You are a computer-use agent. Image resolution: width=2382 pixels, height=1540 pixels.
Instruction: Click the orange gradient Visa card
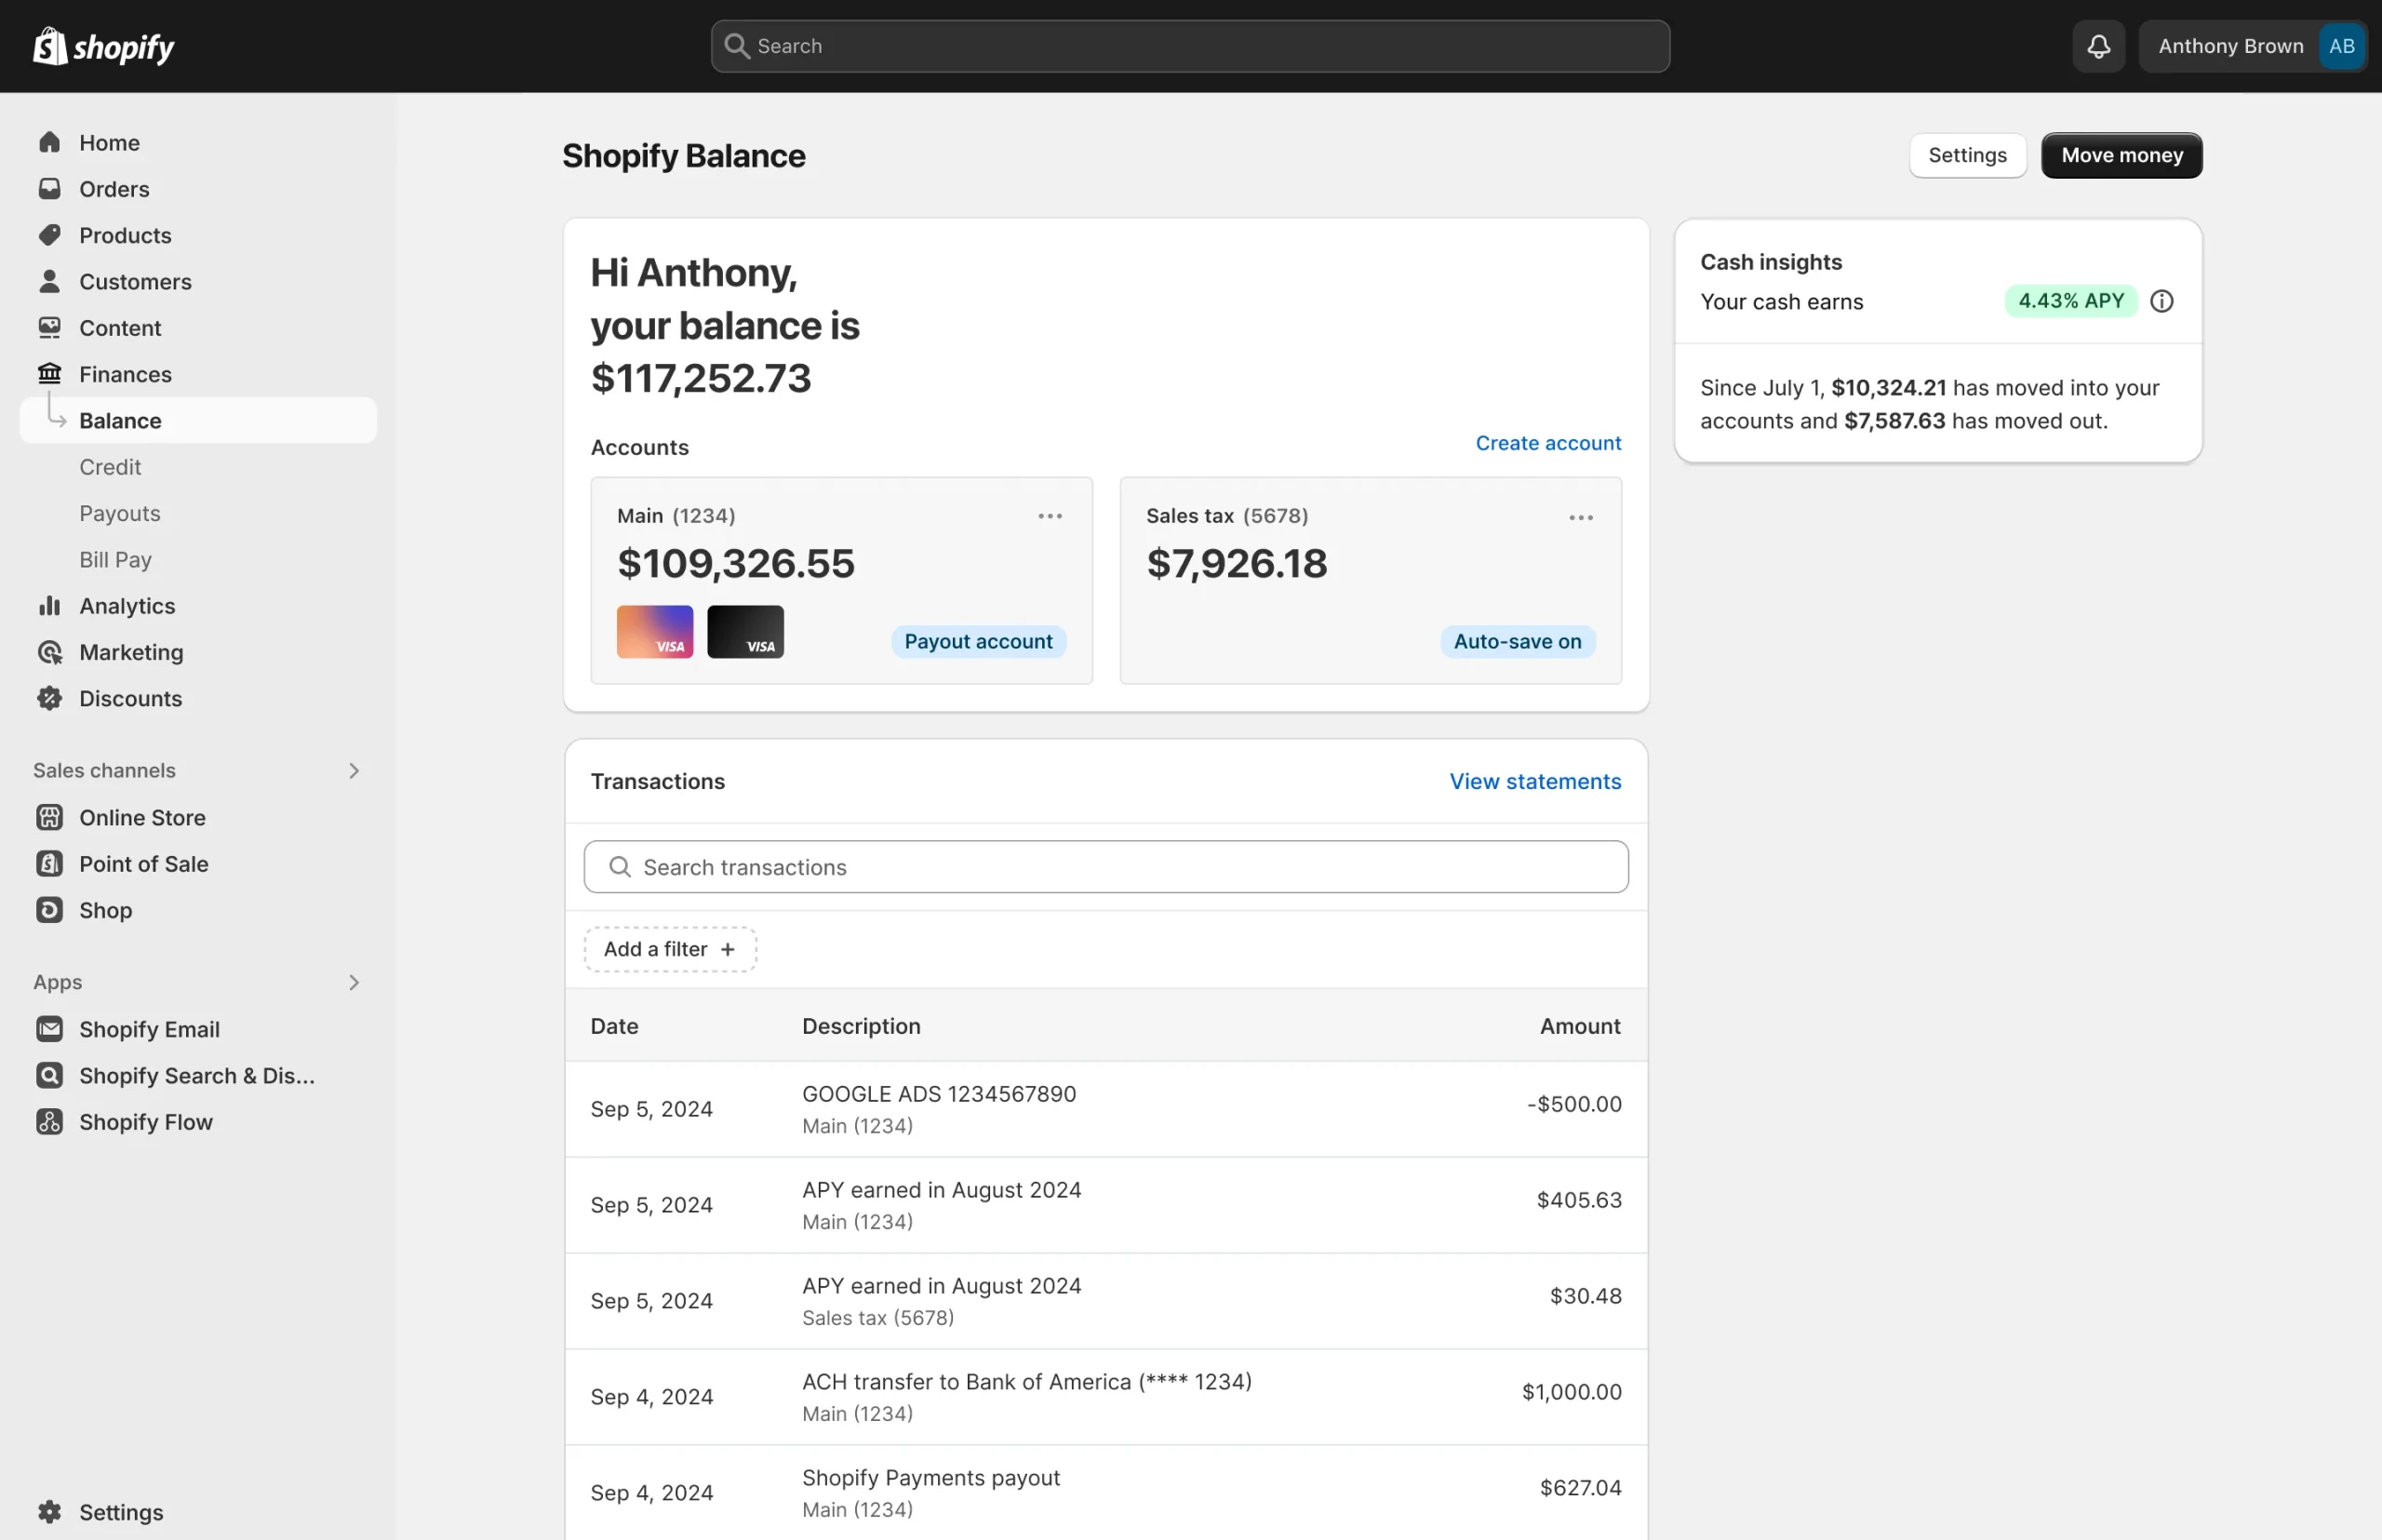(x=655, y=631)
